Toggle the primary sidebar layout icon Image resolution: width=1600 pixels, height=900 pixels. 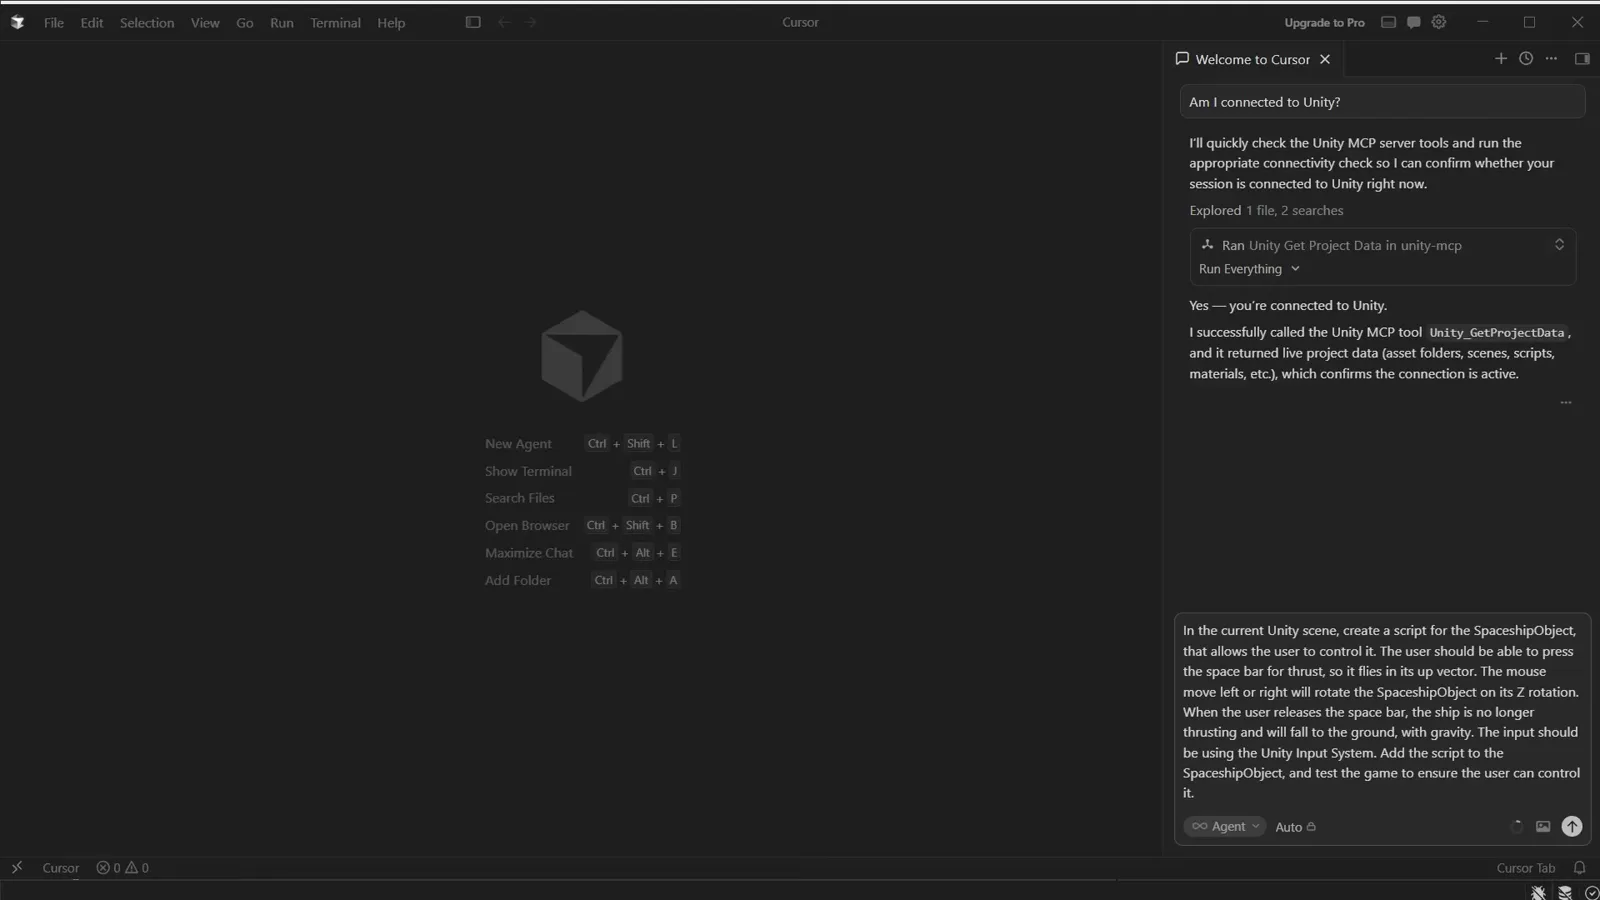(x=473, y=22)
